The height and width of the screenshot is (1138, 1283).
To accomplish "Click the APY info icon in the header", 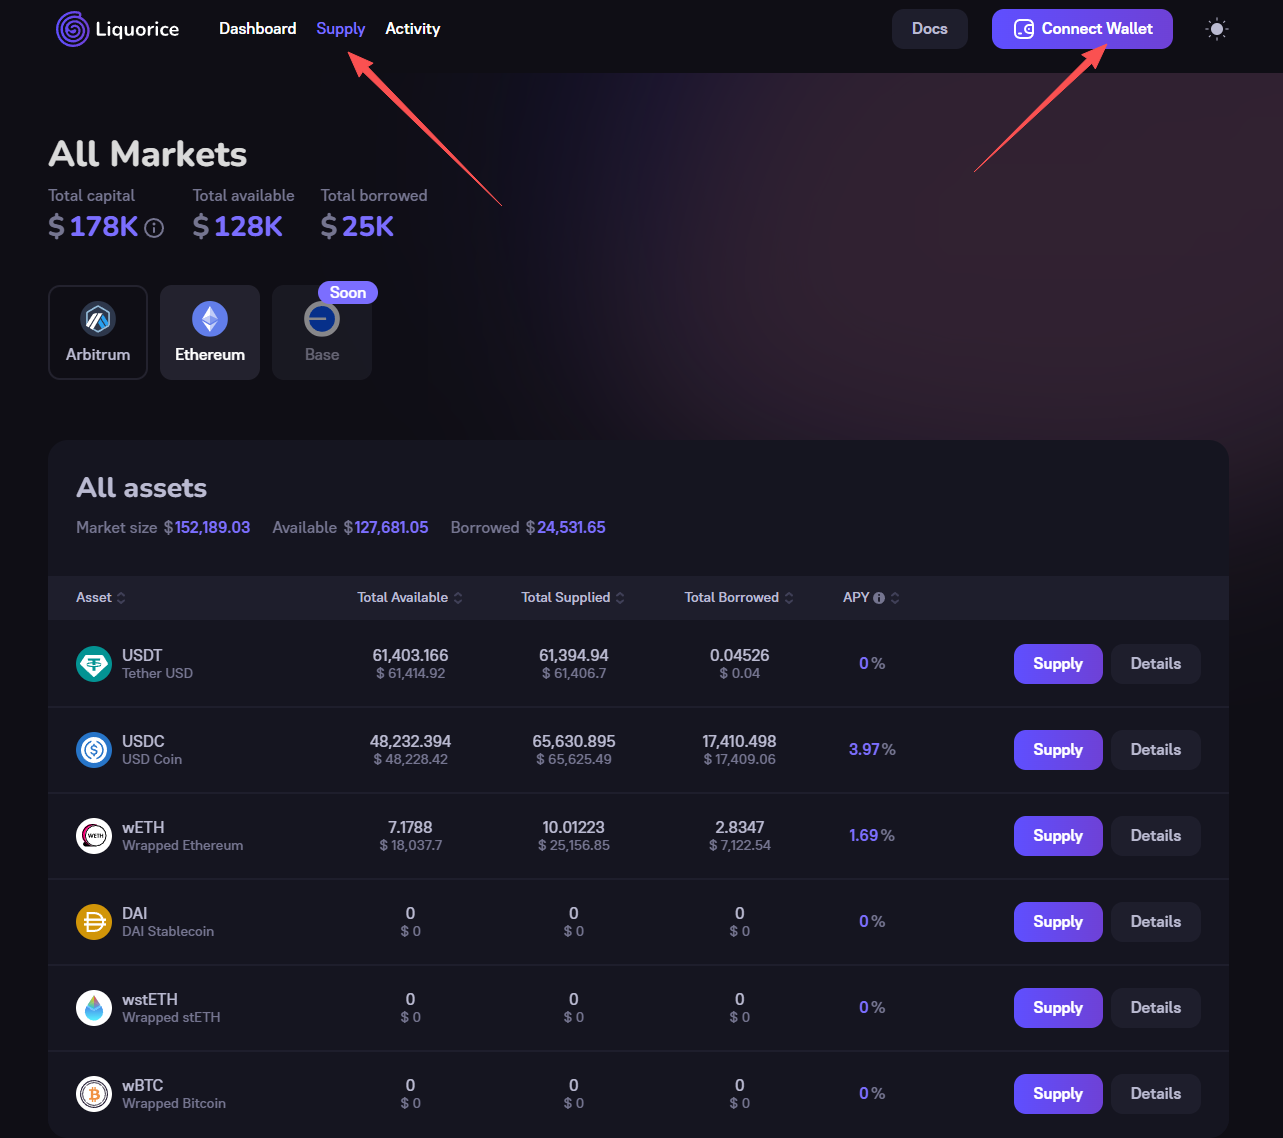I will (x=879, y=598).
